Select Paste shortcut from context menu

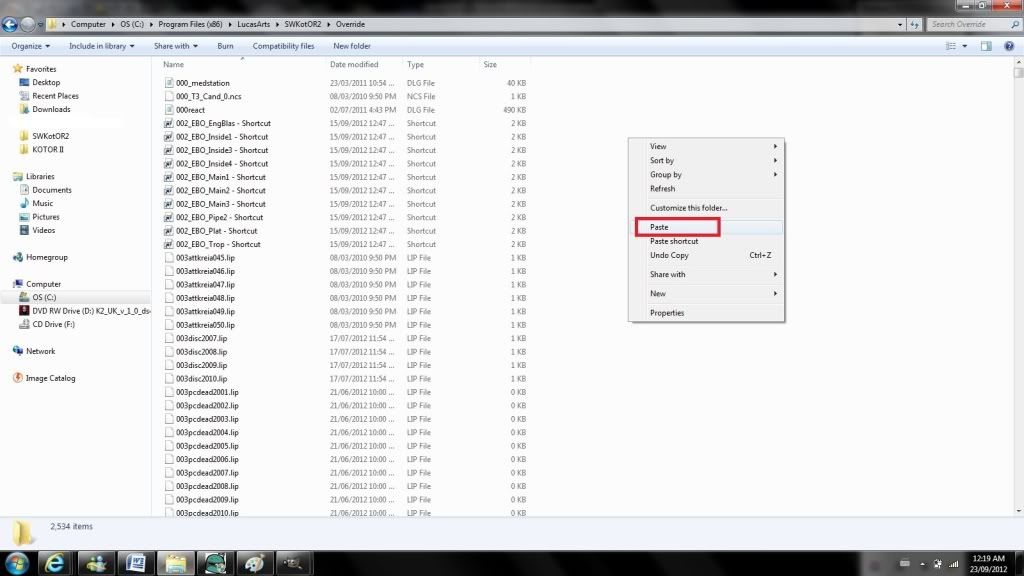pyautogui.click(x=674, y=241)
